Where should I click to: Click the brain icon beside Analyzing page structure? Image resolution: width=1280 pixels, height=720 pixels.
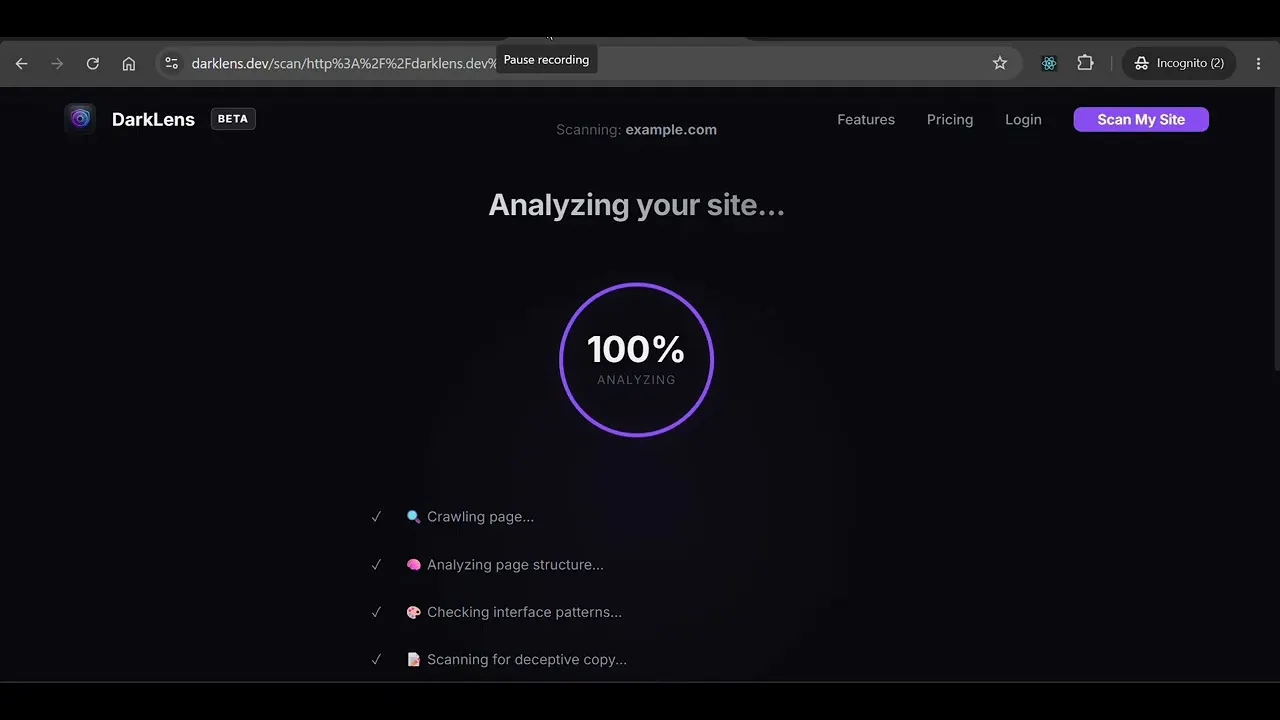click(413, 564)
